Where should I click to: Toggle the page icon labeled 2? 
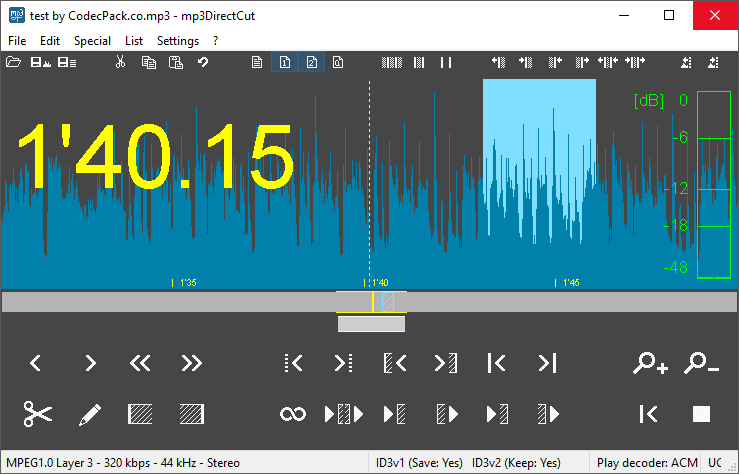312,62
